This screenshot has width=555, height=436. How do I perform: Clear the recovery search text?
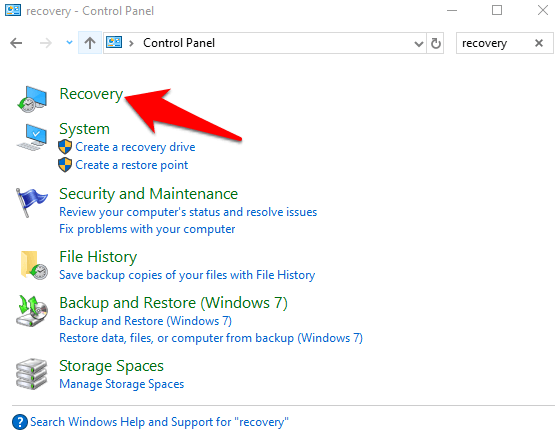(539, 43)
